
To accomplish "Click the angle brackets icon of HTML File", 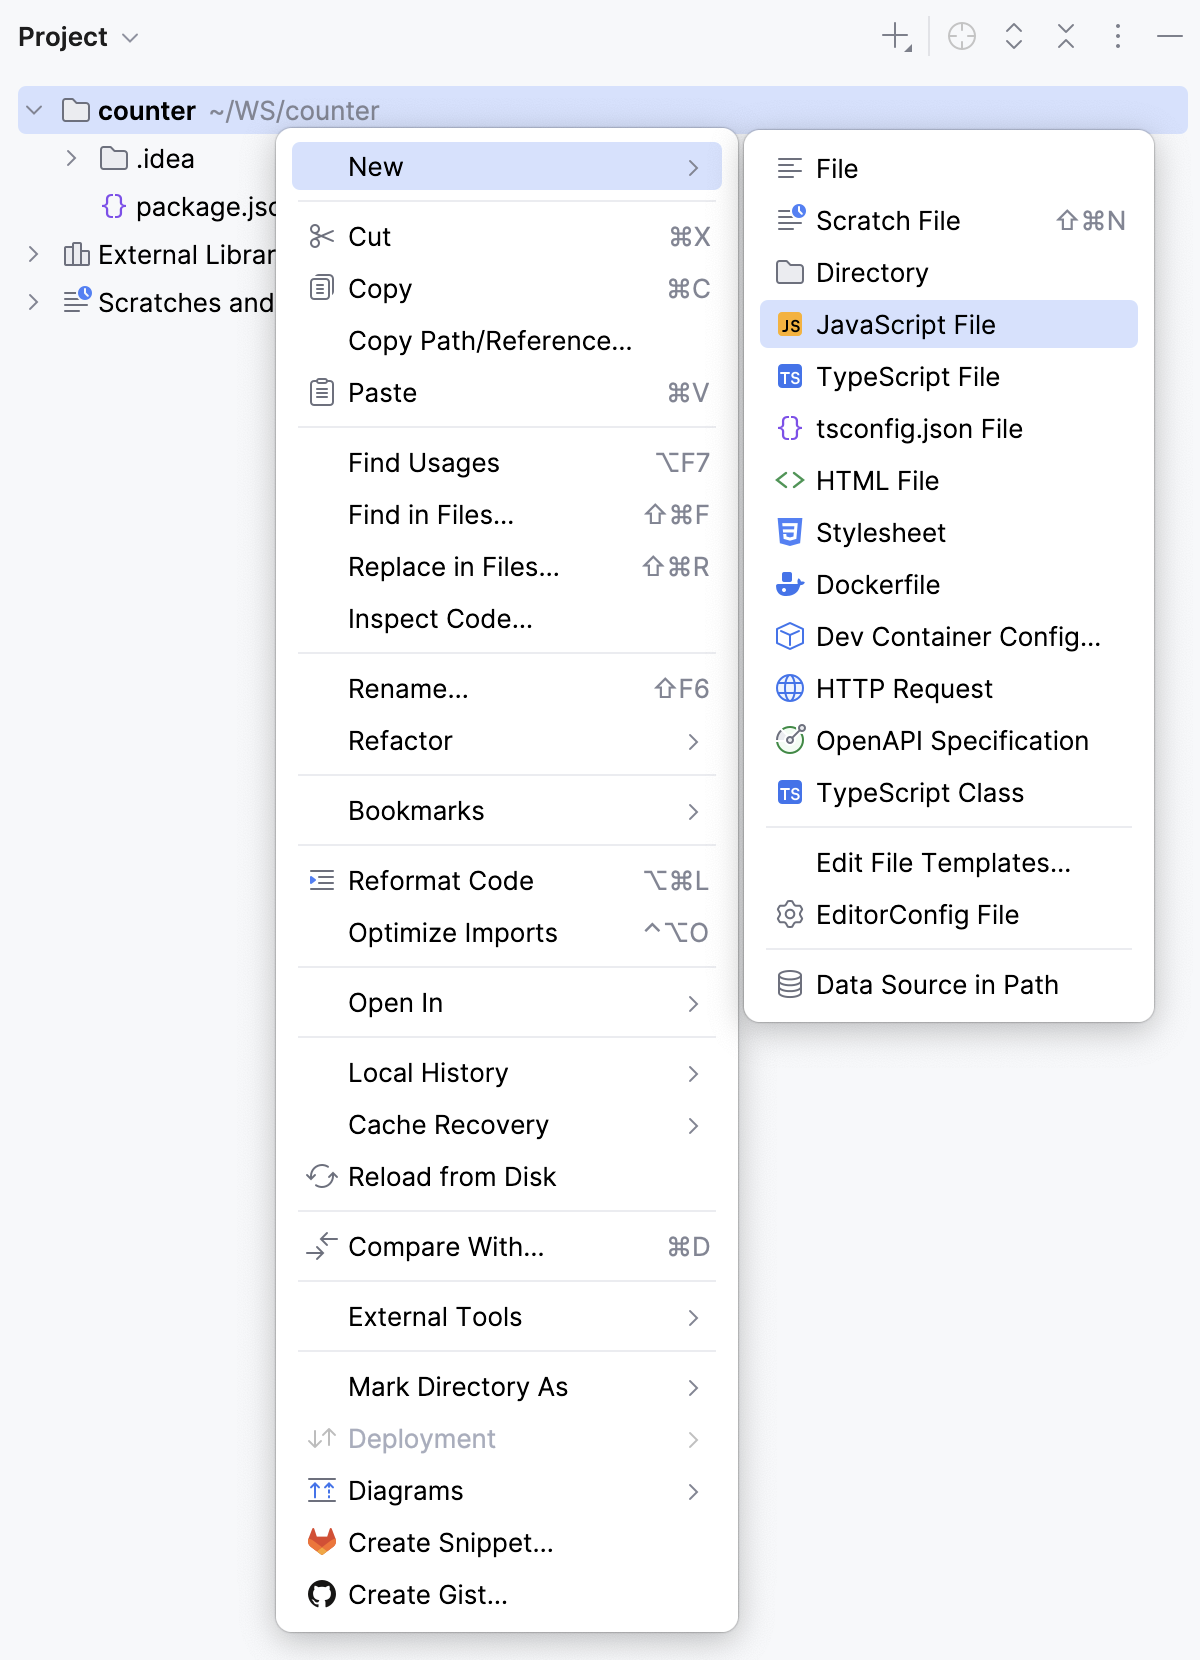I will 790,481.
